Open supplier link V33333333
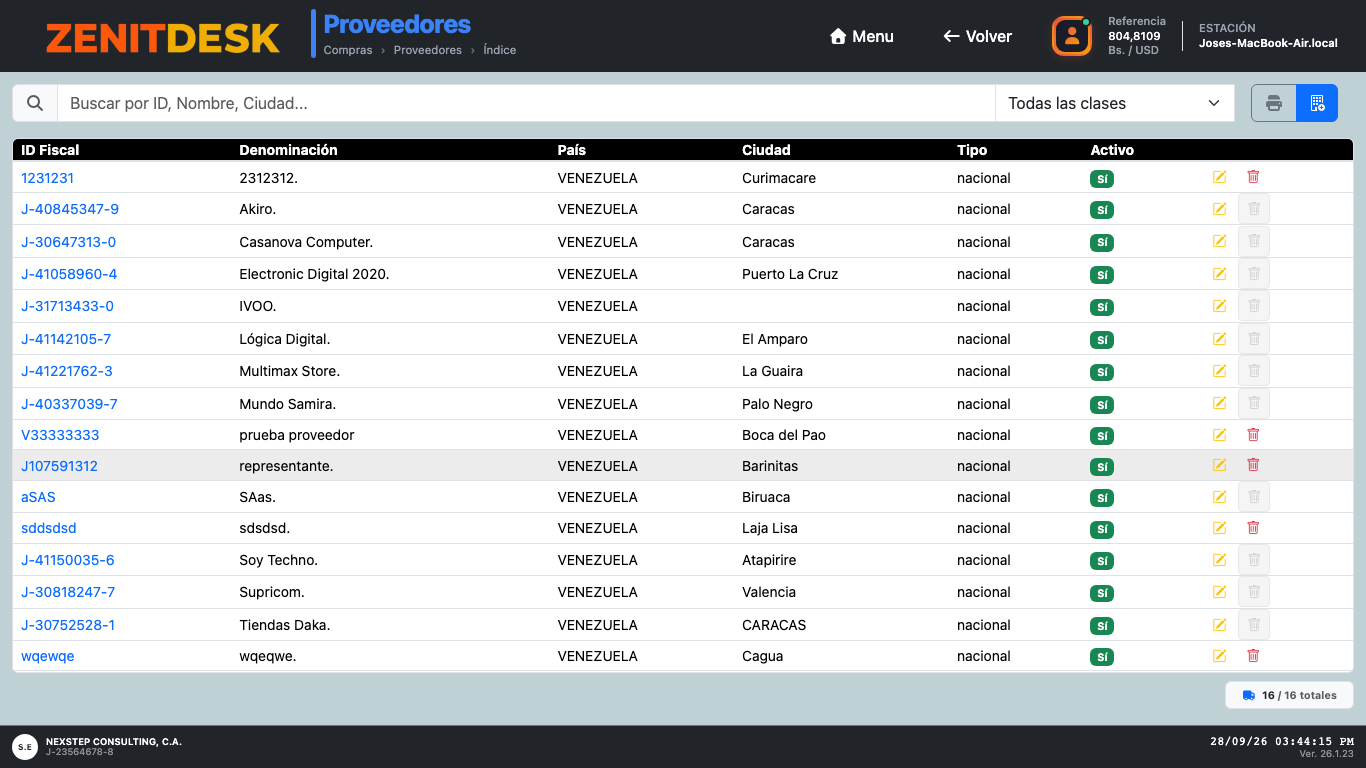 click(60, 435)
